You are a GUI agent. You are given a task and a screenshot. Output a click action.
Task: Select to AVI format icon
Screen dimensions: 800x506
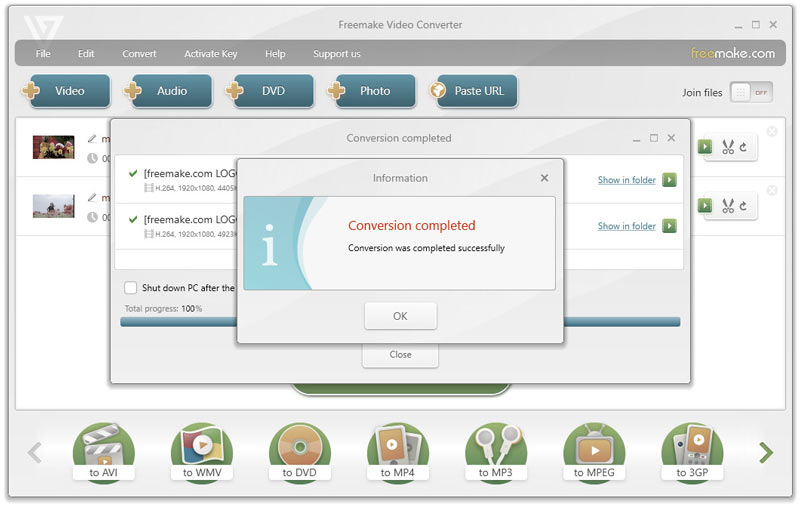click(104, 452)
